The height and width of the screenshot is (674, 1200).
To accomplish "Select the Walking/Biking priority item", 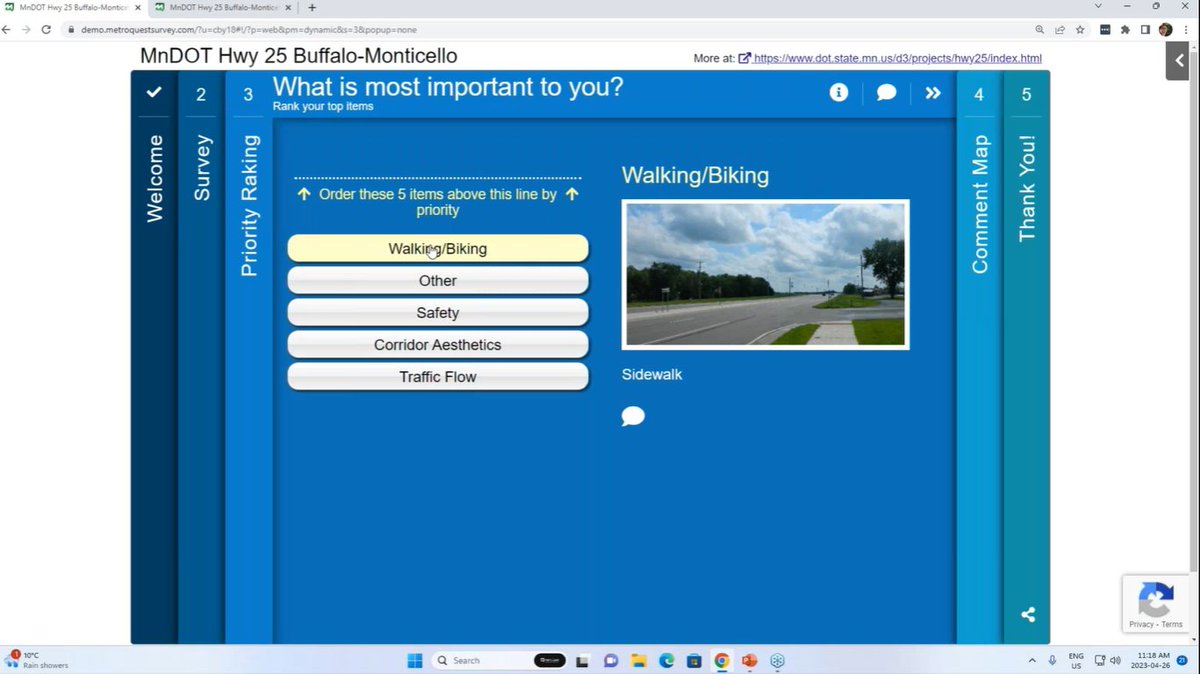I will [x=438, y=248].
